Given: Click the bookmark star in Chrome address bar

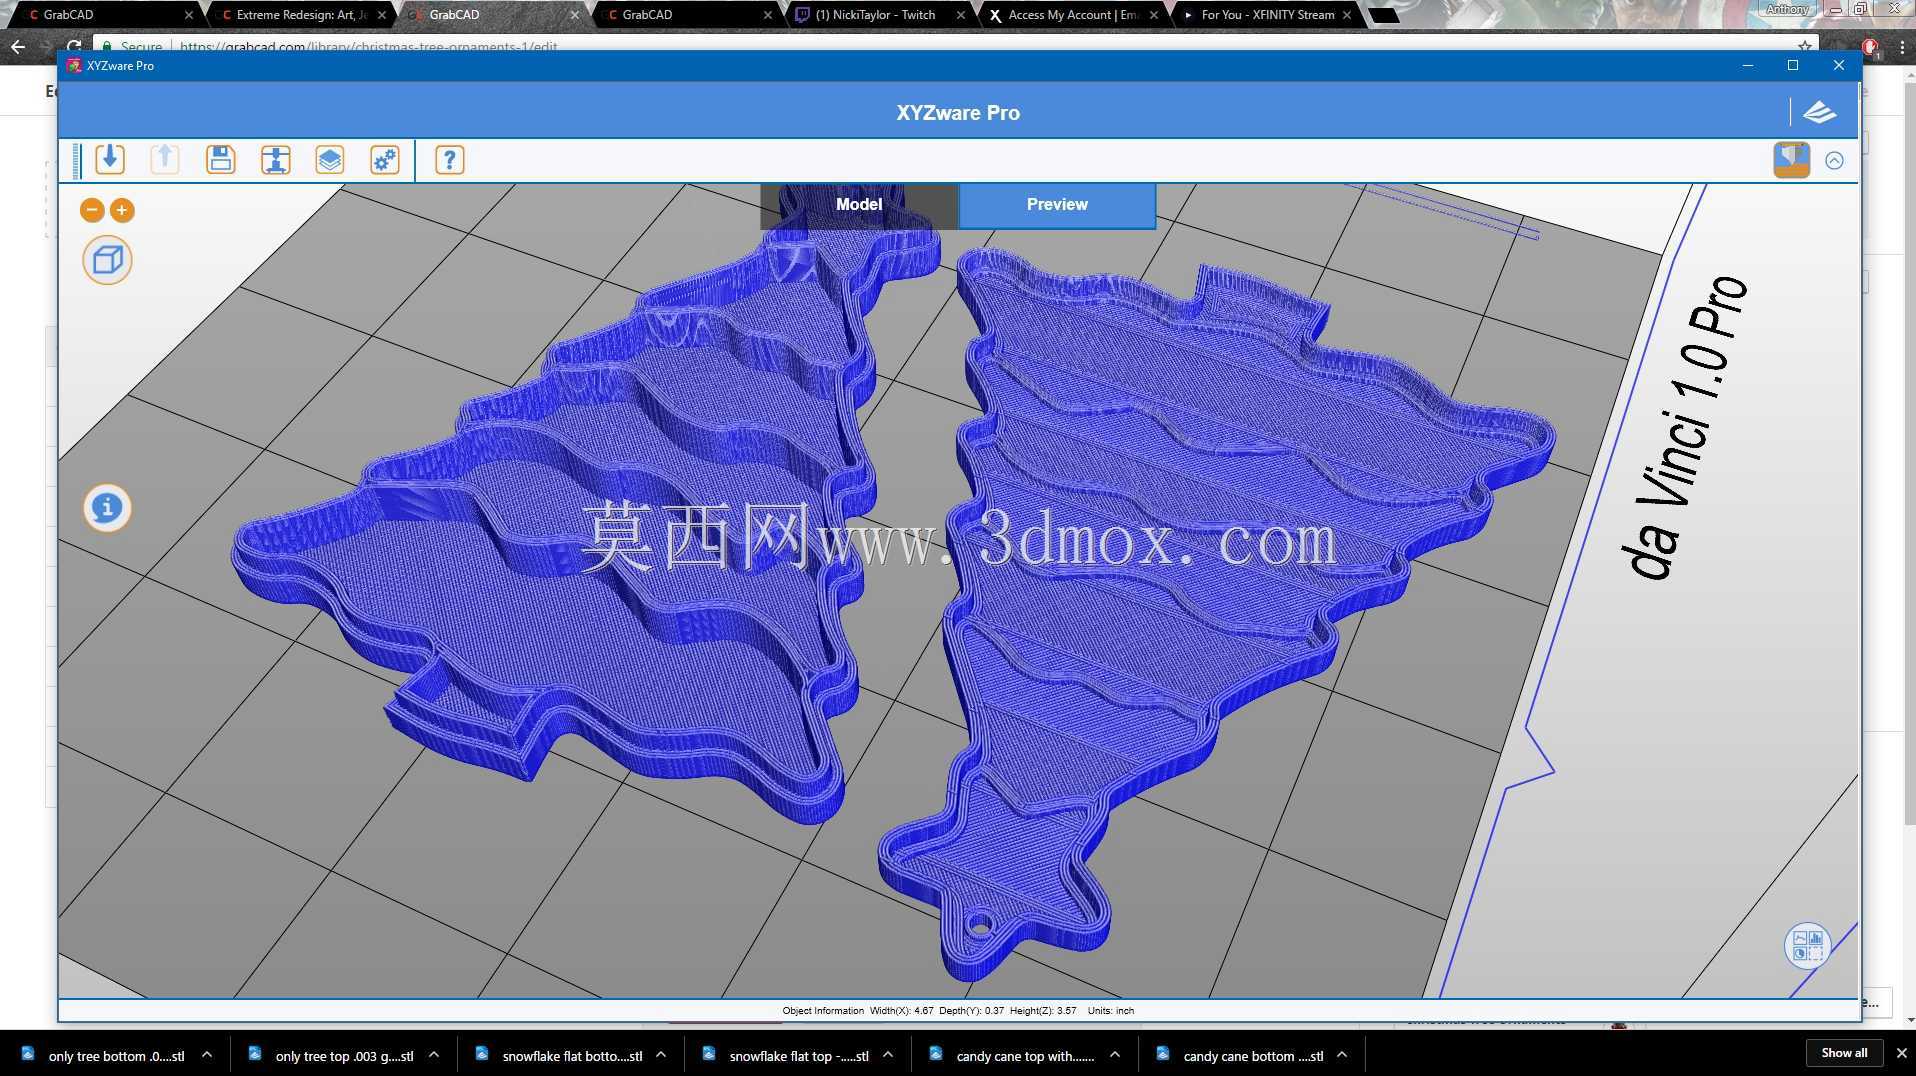Looking at the screenshot, I should pyautogui.click(x=1804, y=46).
